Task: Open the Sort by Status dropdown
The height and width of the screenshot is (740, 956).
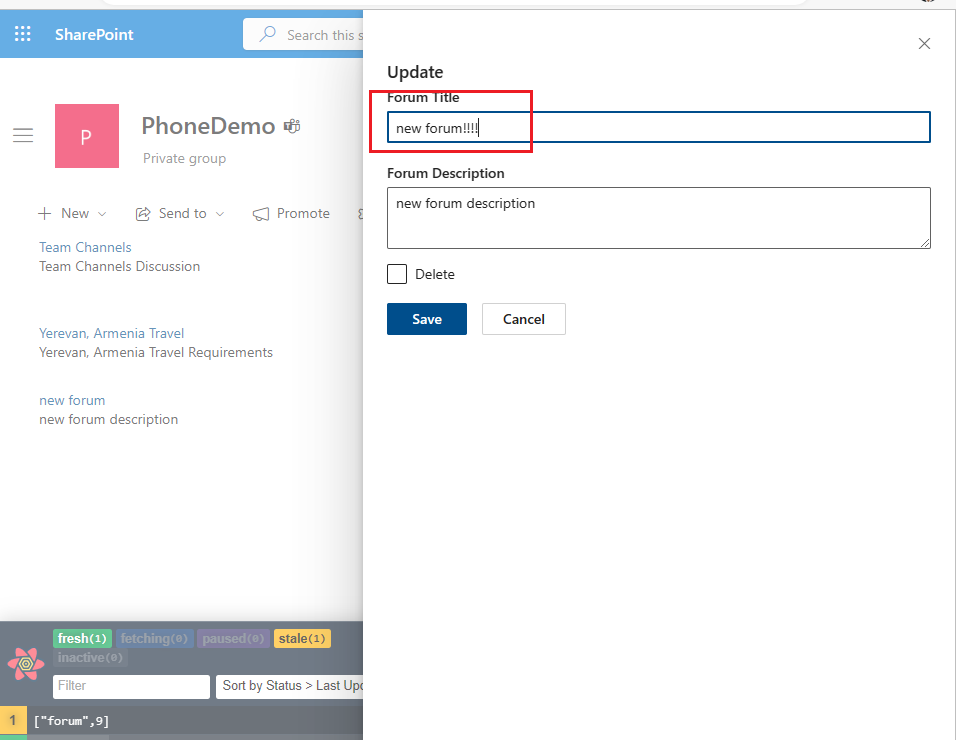Action: point(290,686)
